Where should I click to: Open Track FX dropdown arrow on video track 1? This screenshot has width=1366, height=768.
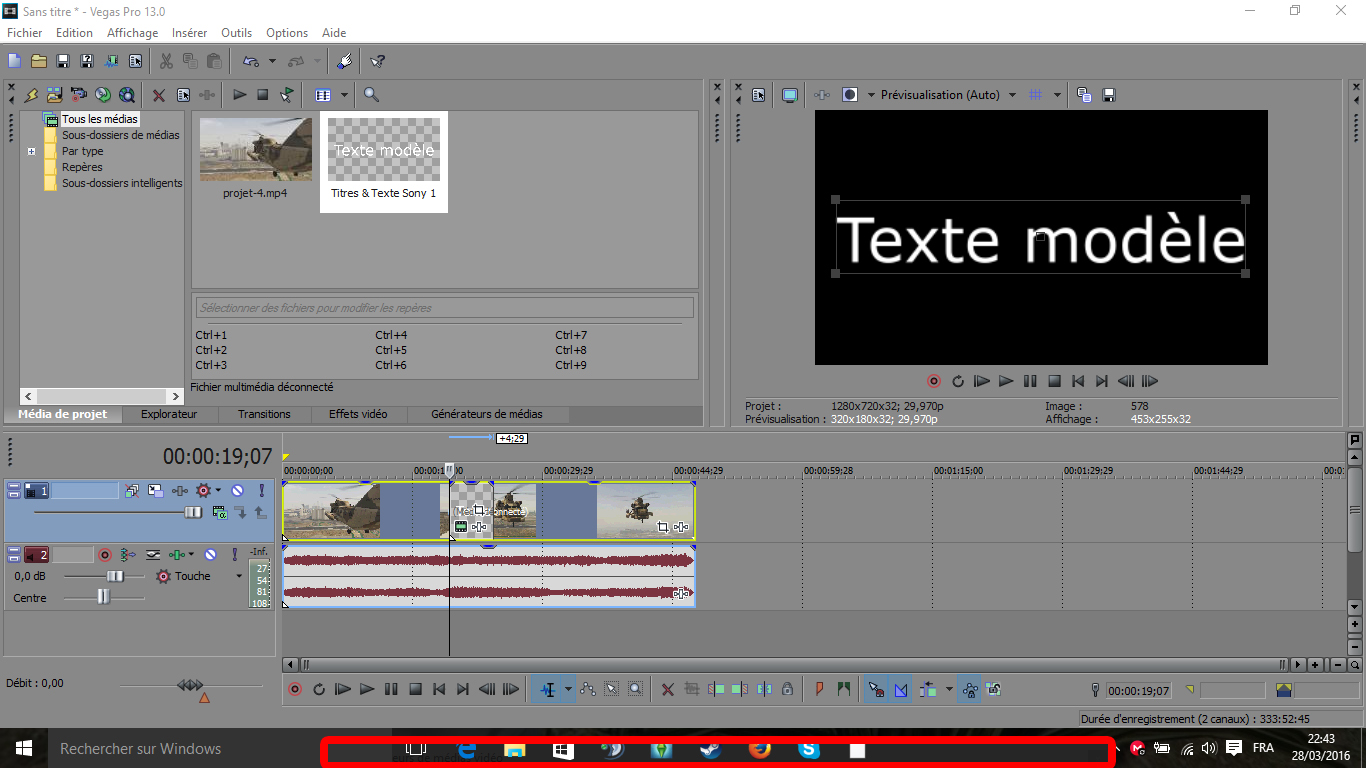click(x=218, y=491)
